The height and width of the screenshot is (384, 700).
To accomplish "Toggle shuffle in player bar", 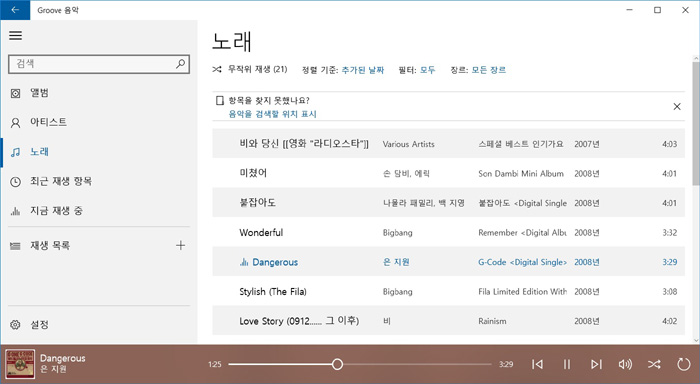I will (x=654, y=364).
